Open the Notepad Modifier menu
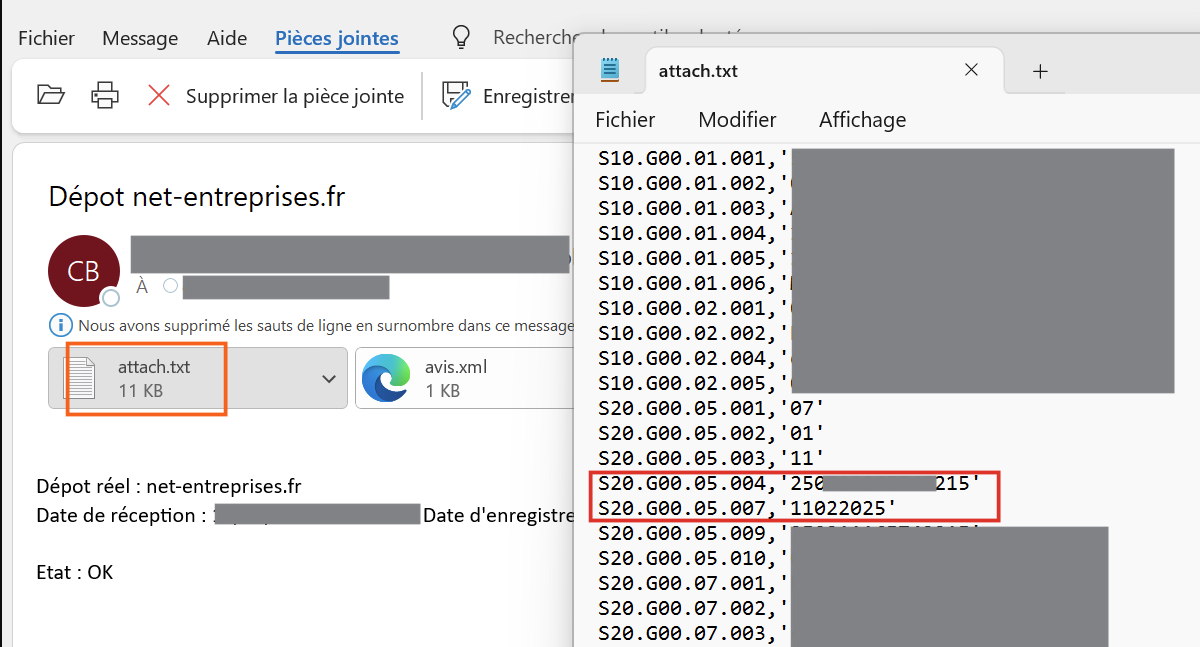The width and height of the screenshot is (1200, 647). [737, 120]
